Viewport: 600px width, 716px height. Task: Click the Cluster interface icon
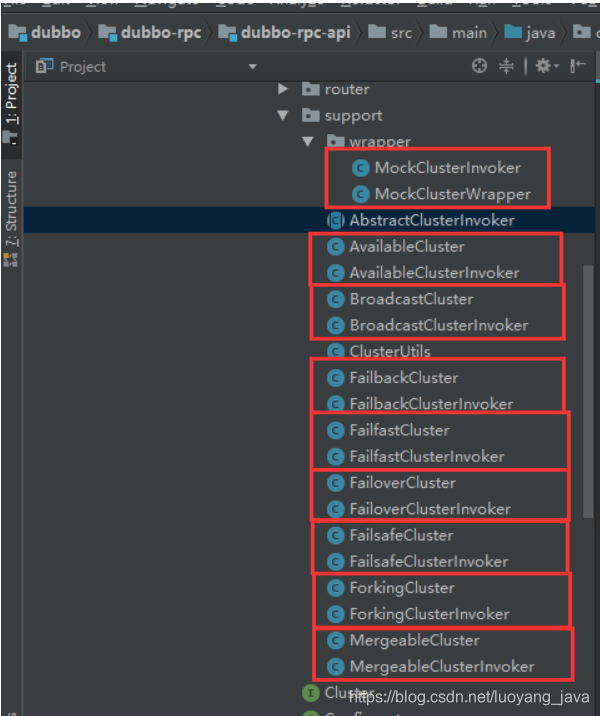(x=311, y=693)
